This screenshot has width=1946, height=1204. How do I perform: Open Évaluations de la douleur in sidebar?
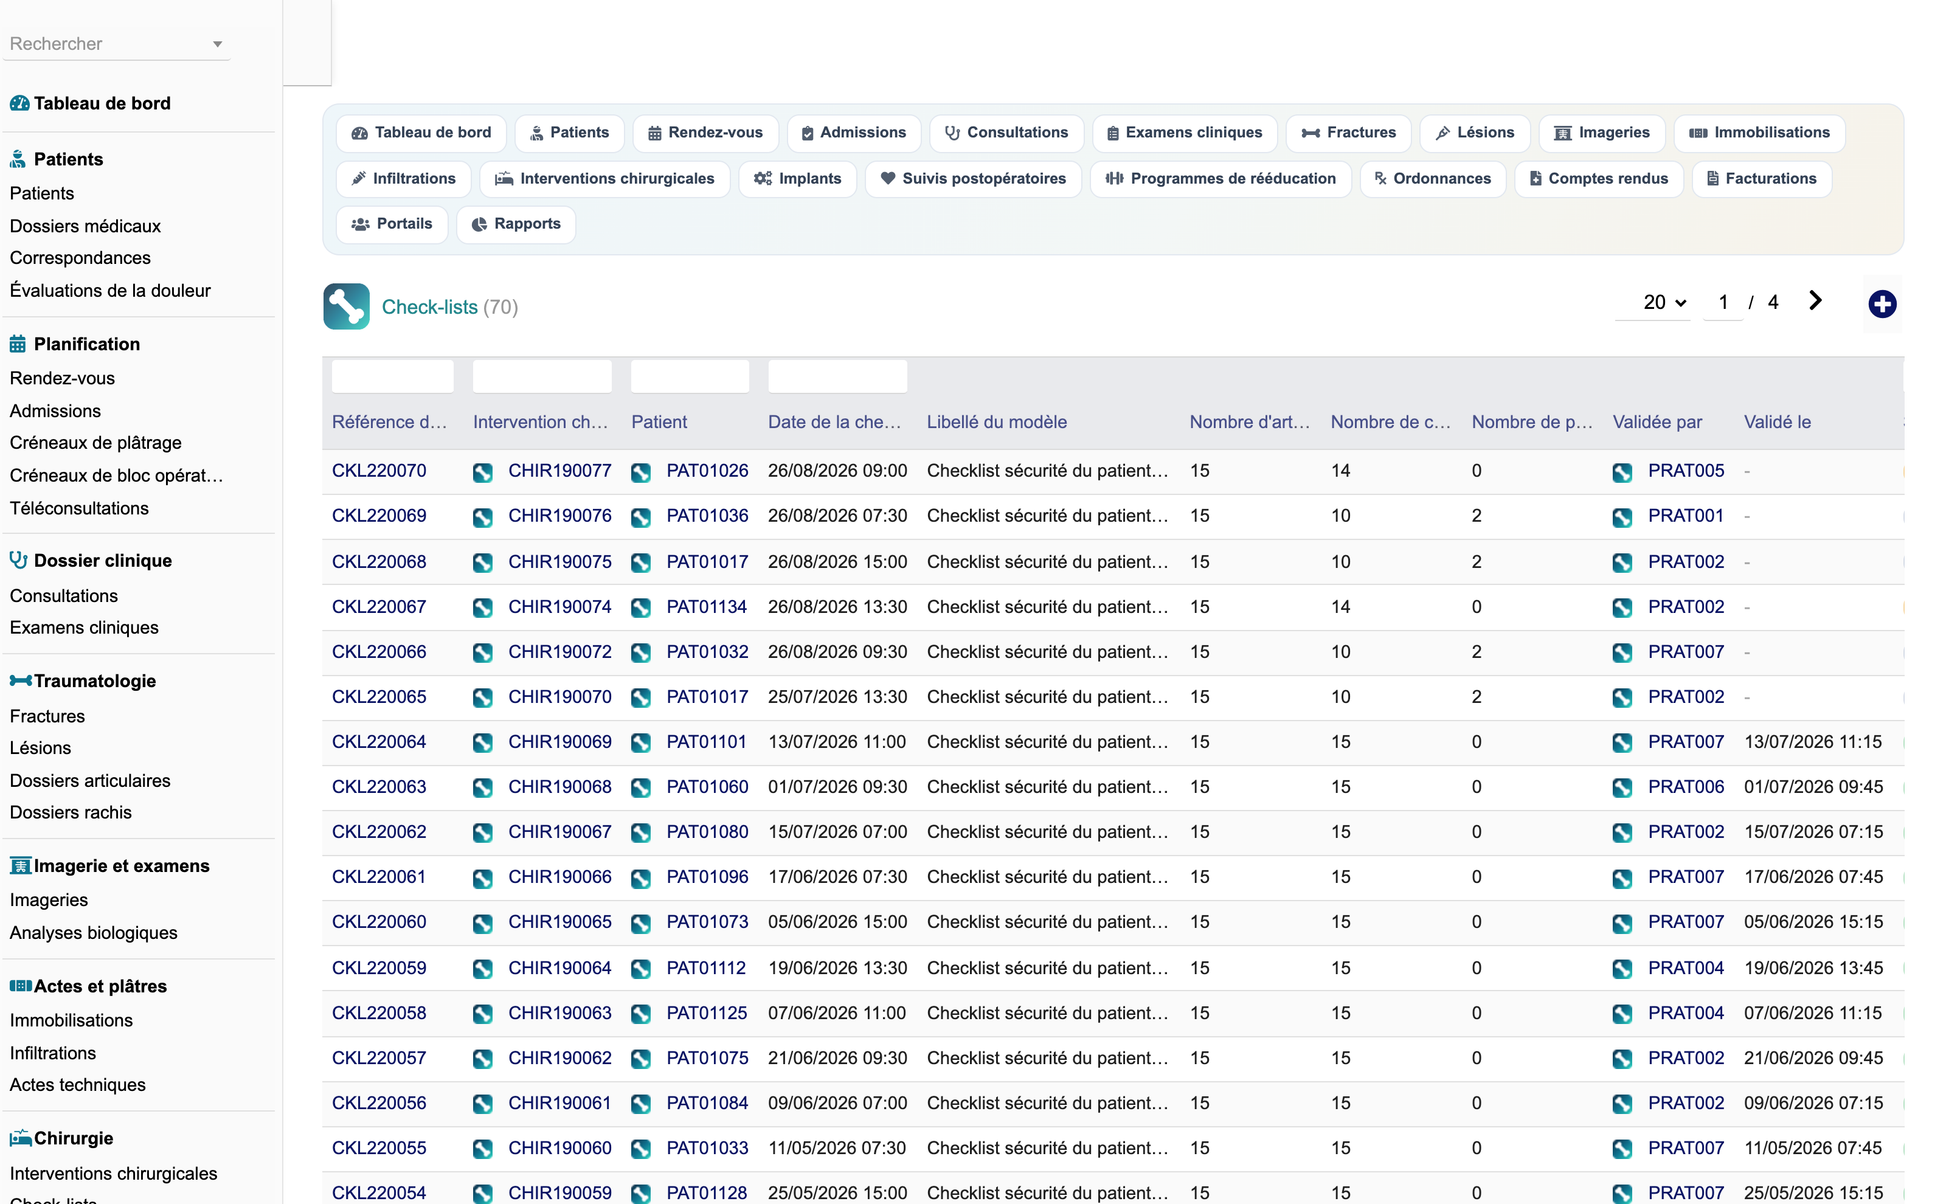tap(110, 291)
